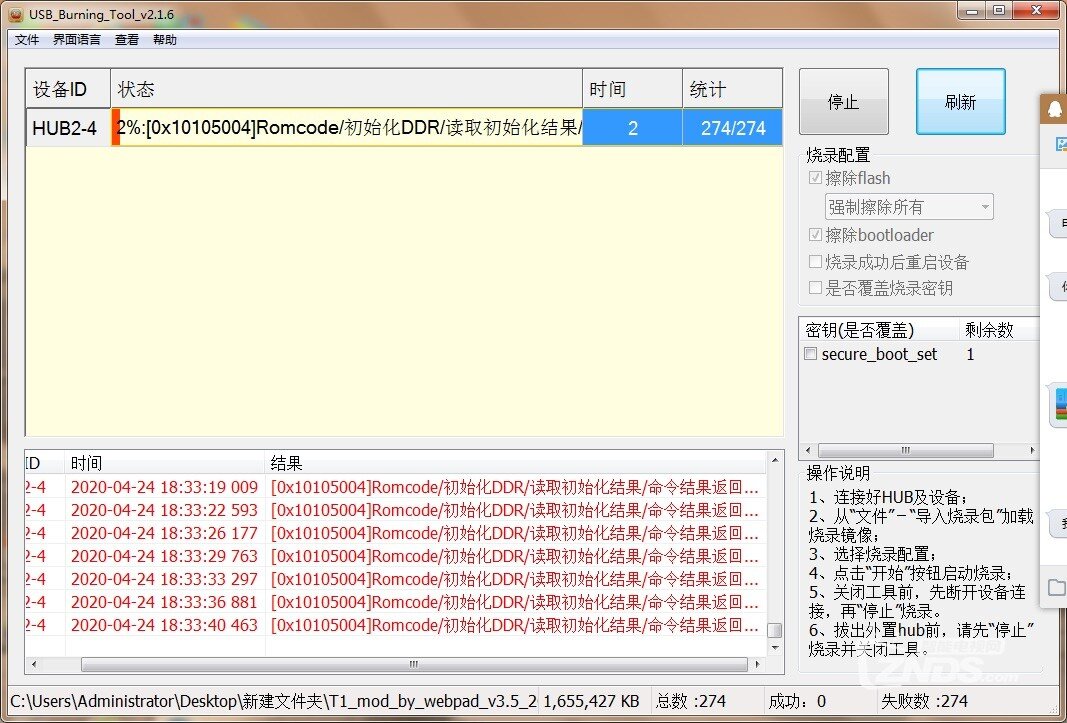1067x723 pixels.
Task: Check the secure_boot_set key checkbox
Action: [x=810, y=354]
